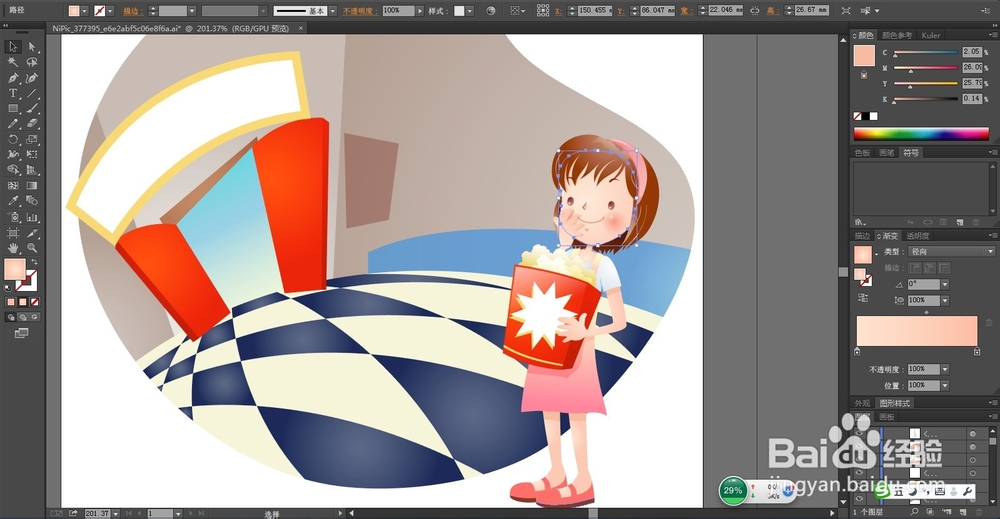Select the Magic Wand tool
The height and width of the screenshot is (519, 1000).
[x=13, y=62]
